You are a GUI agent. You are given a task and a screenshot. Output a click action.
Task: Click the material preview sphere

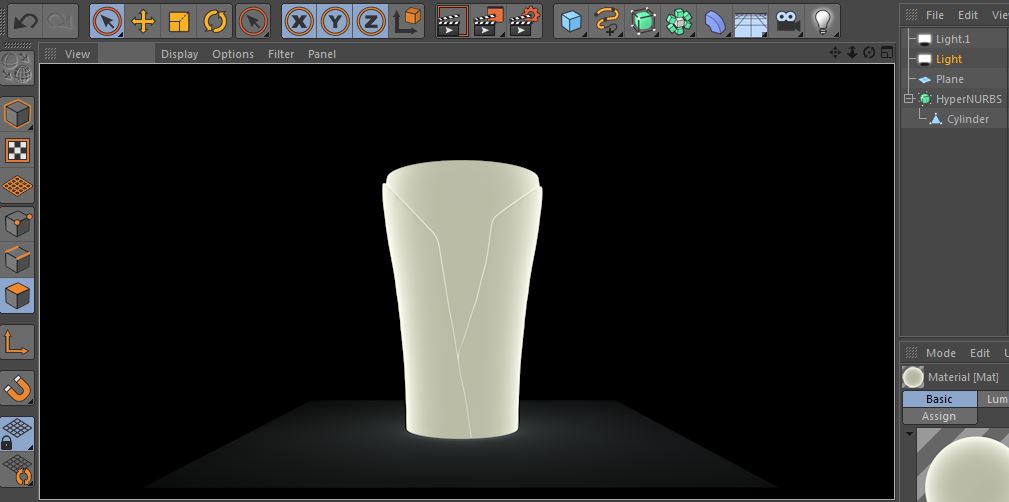(969, 471)
